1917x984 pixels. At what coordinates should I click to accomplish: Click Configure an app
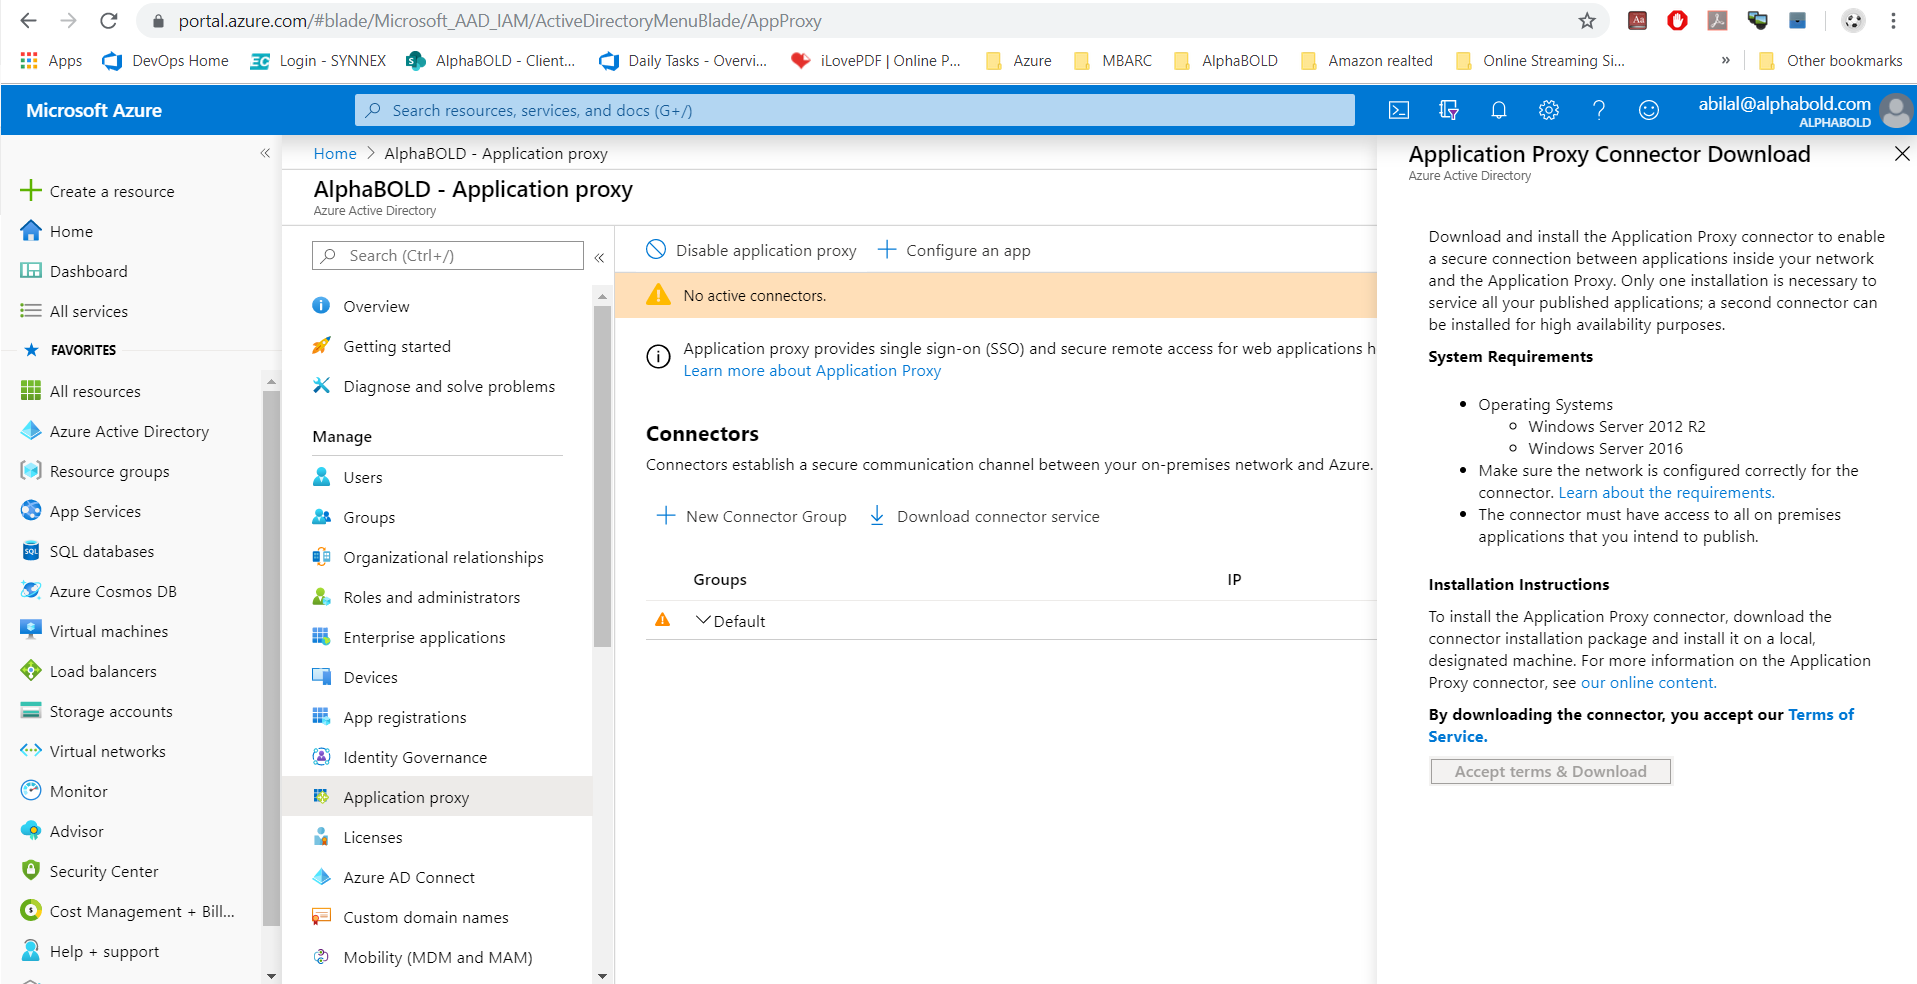[x=954, y=250]
